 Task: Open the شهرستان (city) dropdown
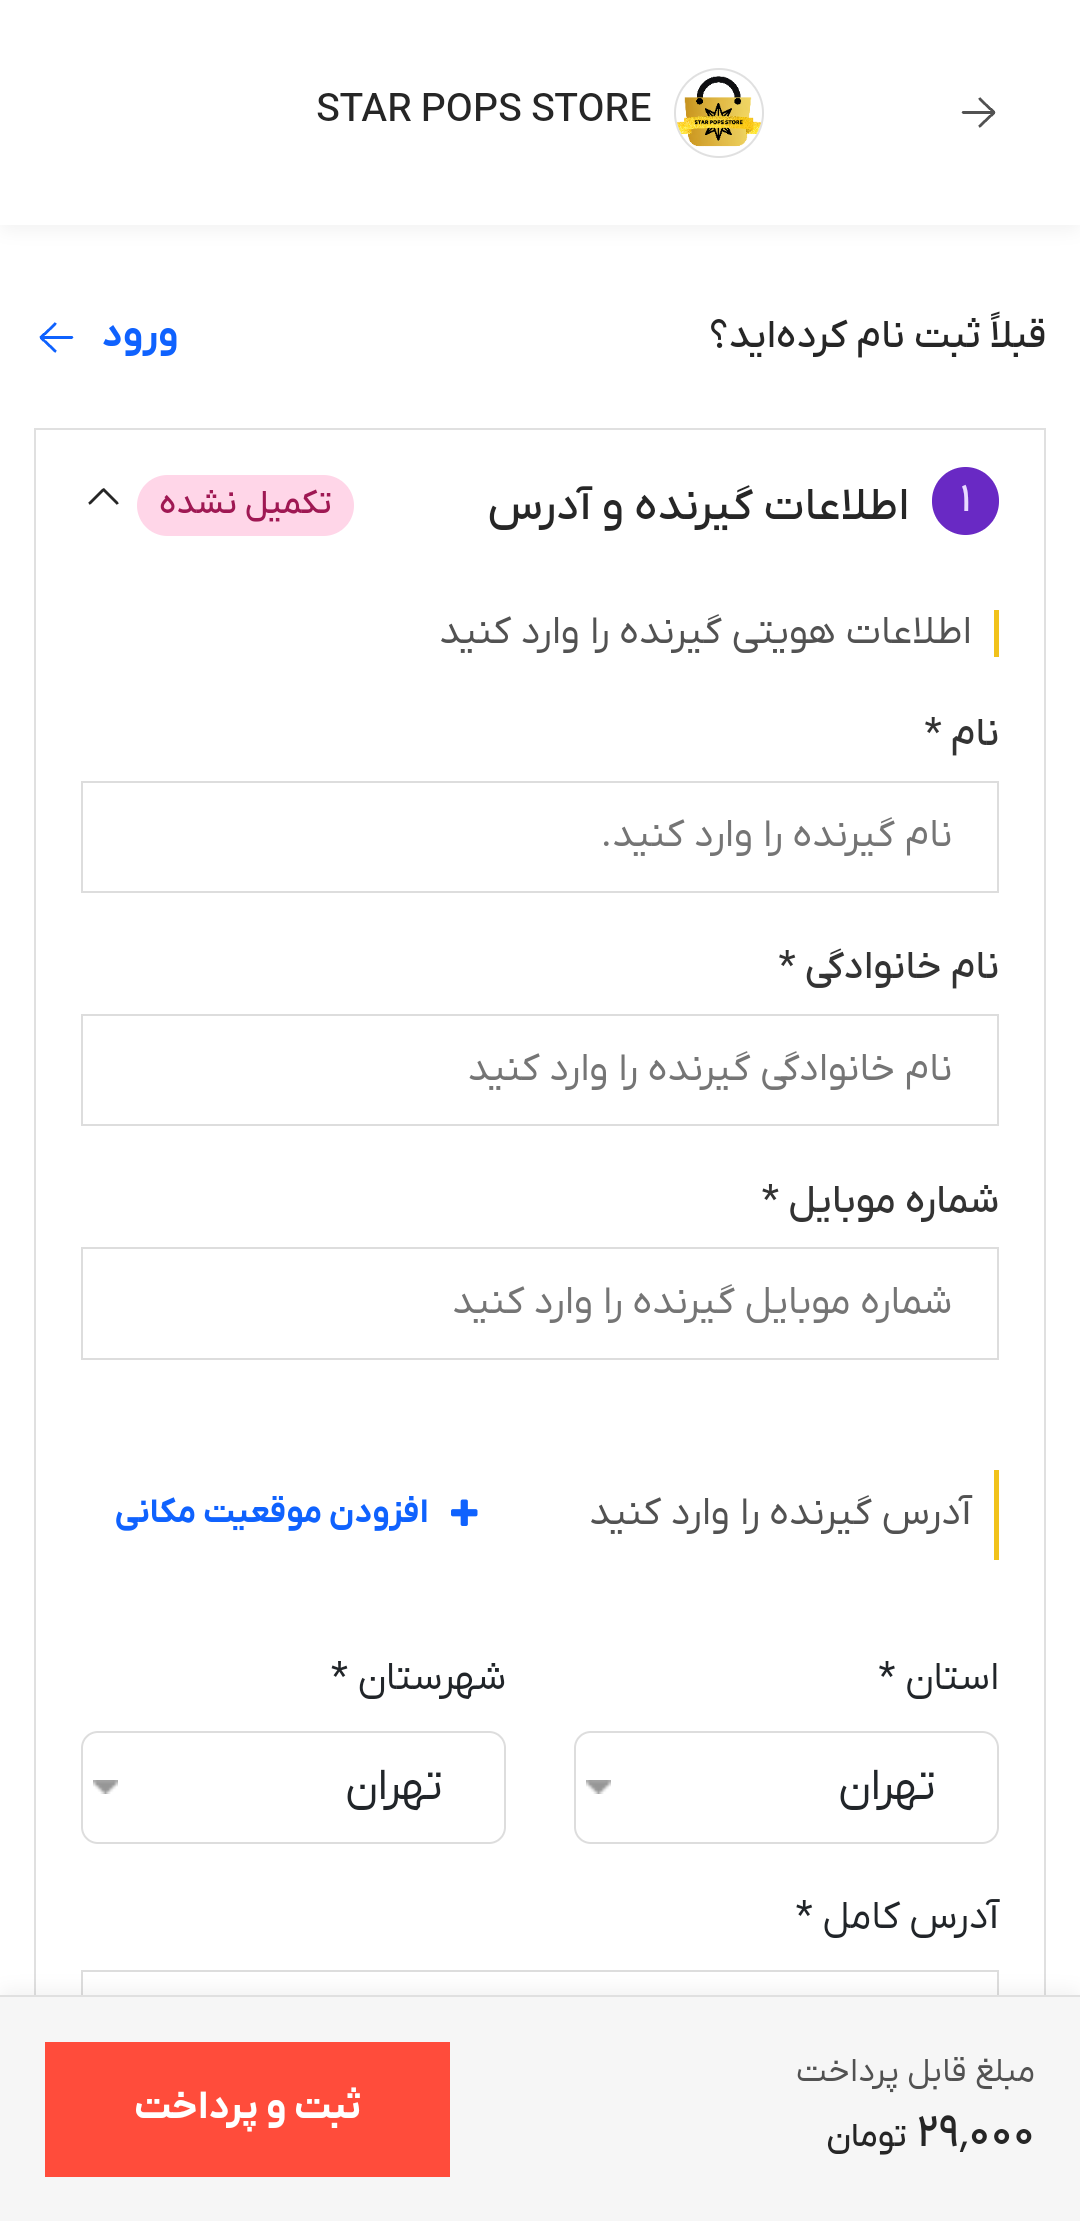point(293,1787)
